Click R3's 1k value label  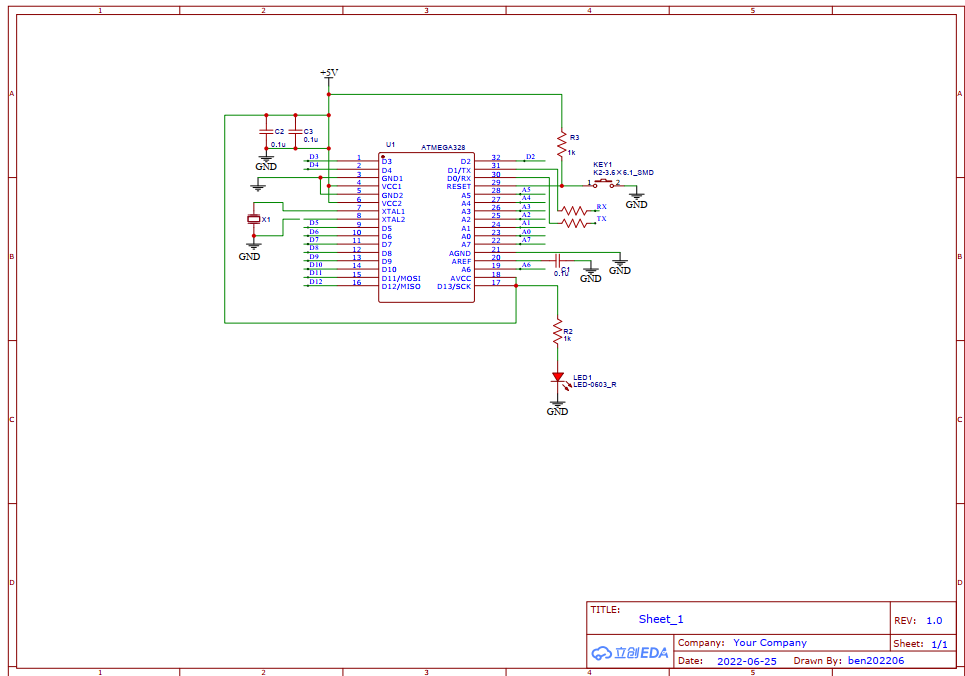571,153
